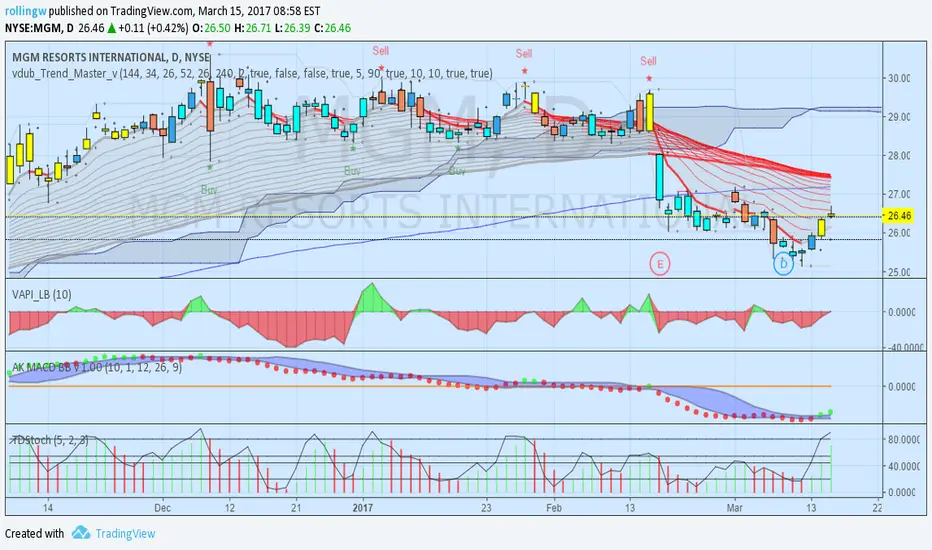Click the 28.00 price axis label
This screenshot has height=550, width=932.
click(x=899, y=156)
